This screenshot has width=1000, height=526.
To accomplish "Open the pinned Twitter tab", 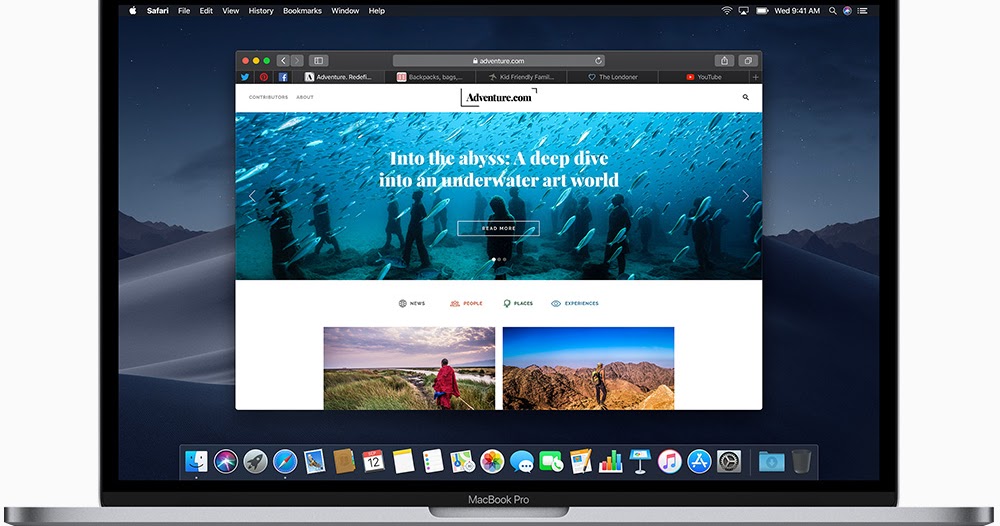I will [244, 77].
